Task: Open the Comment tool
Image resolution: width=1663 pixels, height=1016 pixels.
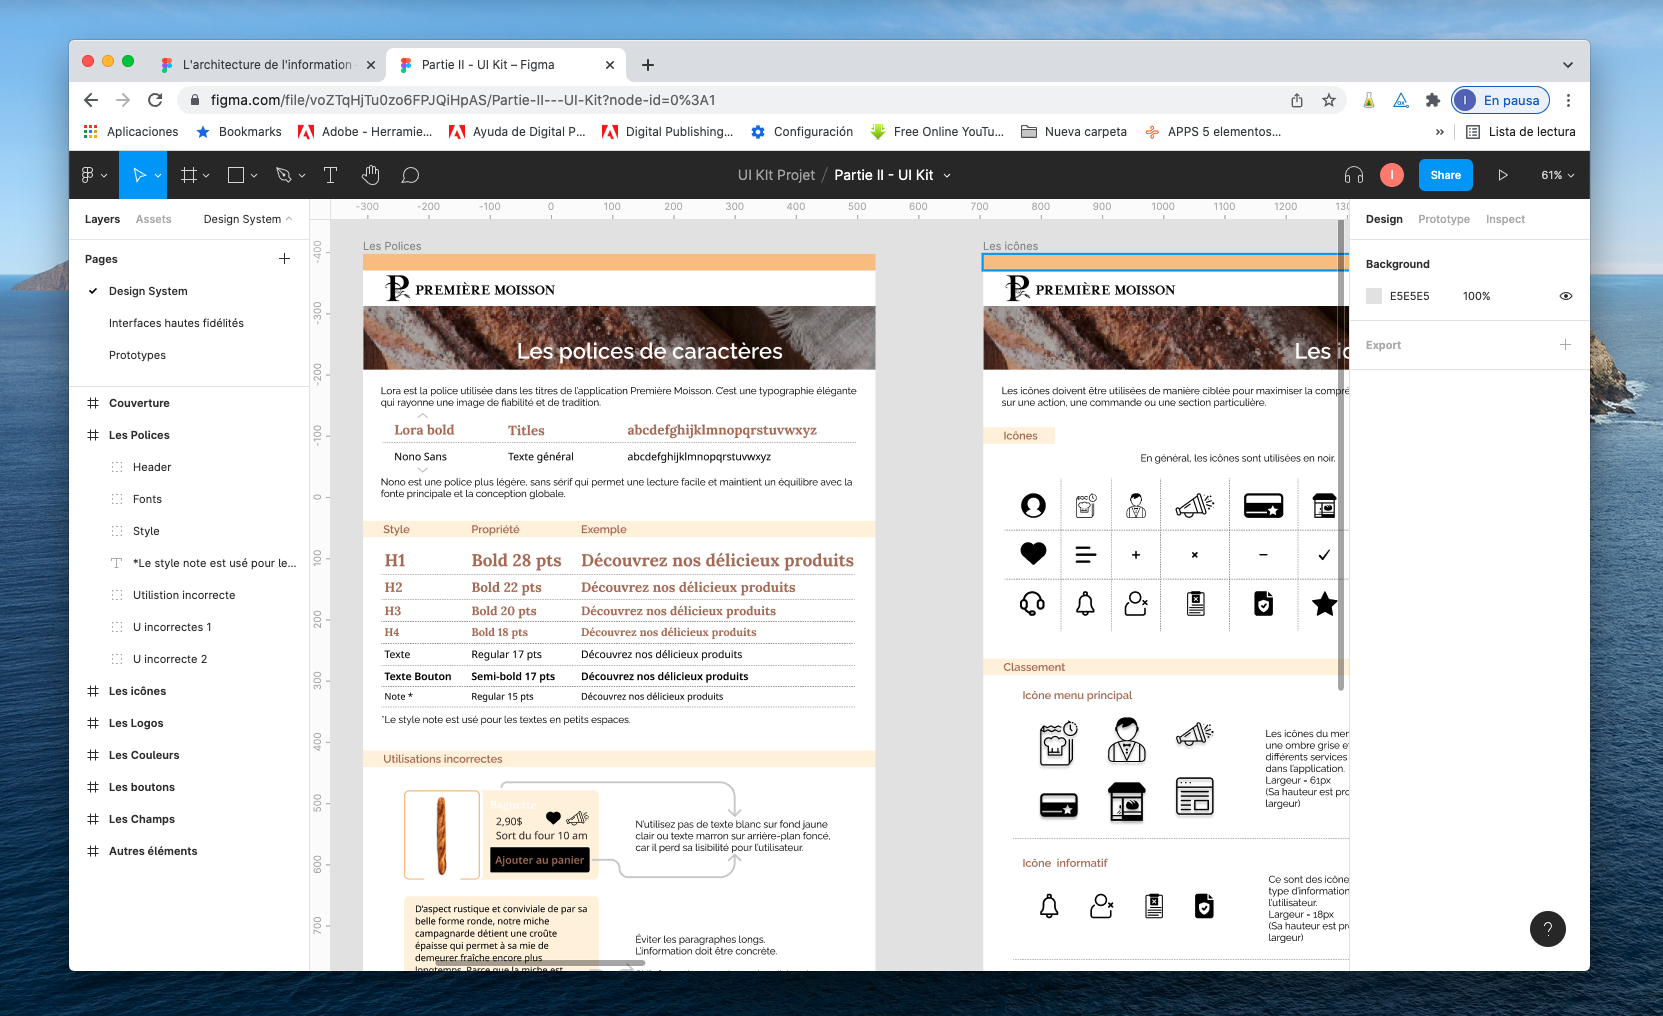Action: (x=410, y=175)
